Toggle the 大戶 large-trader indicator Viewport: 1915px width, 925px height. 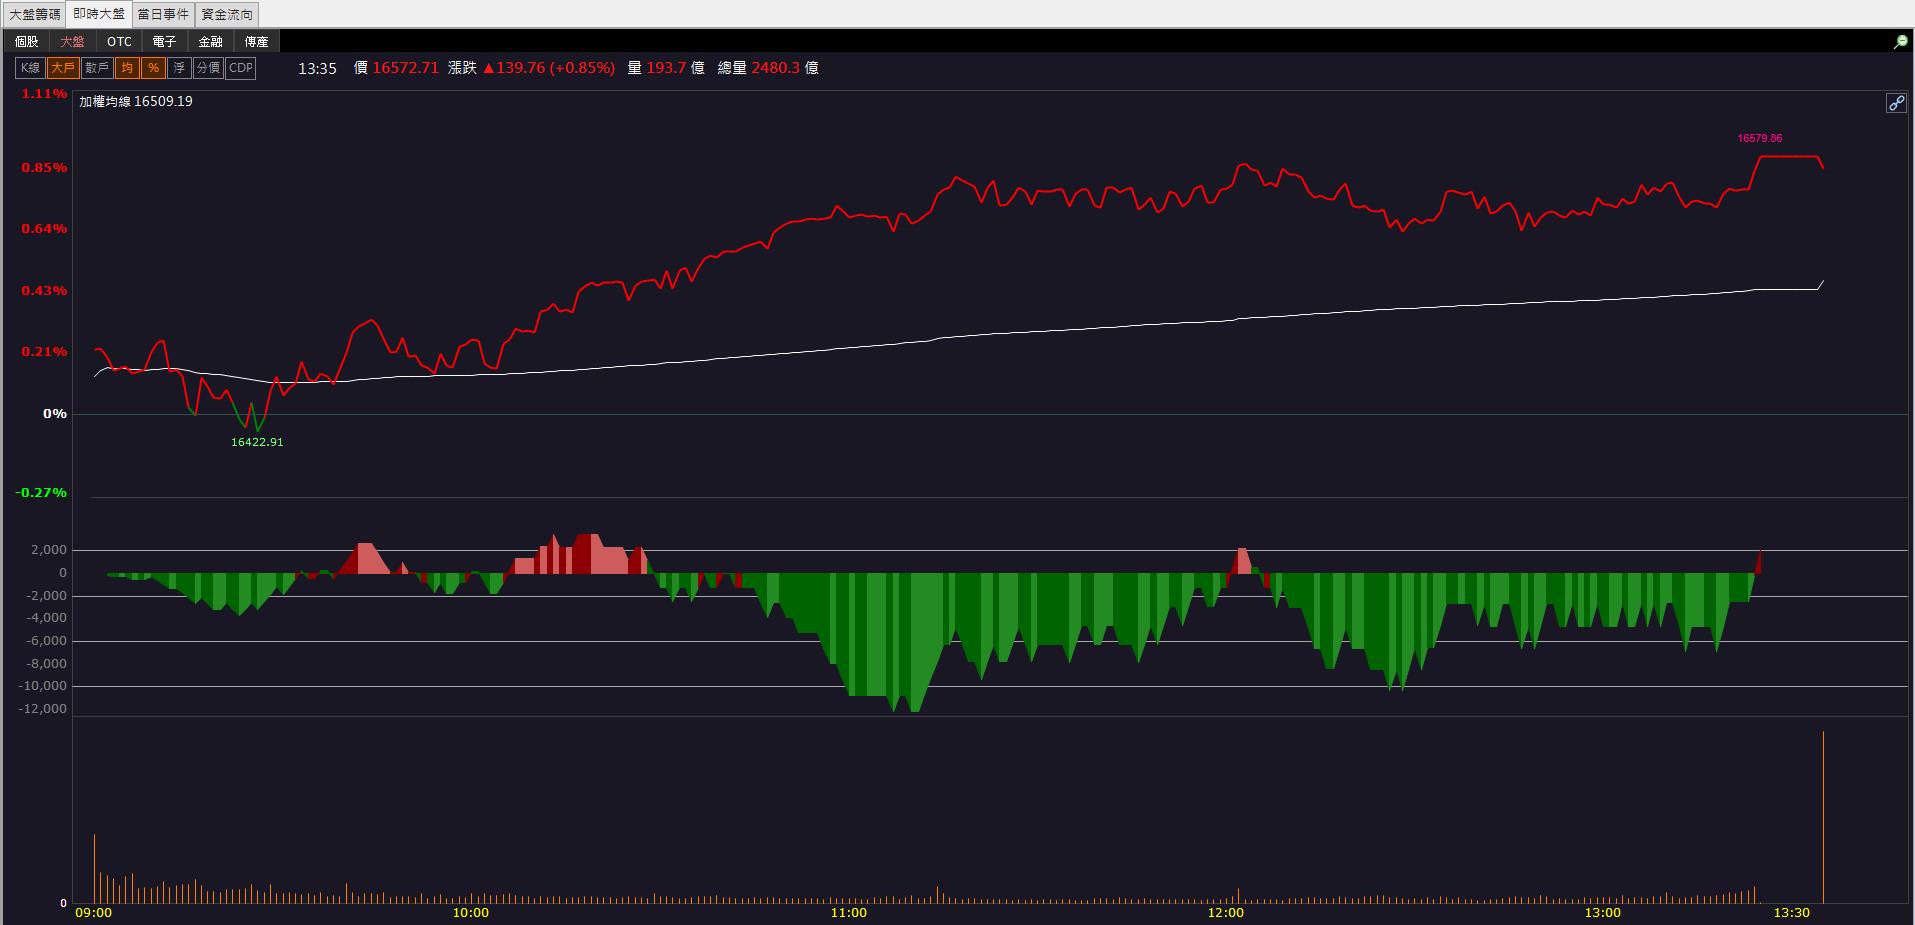[x=63, y=68]
